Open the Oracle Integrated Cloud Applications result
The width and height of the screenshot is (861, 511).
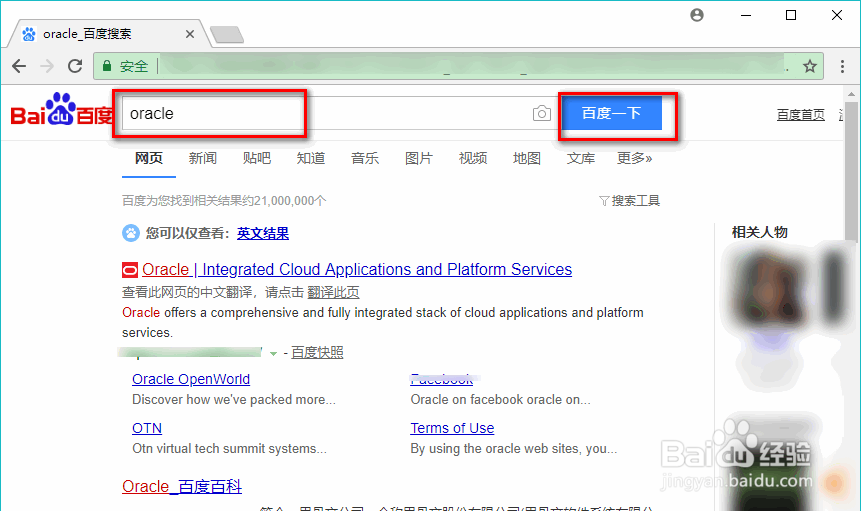(357, 269)
